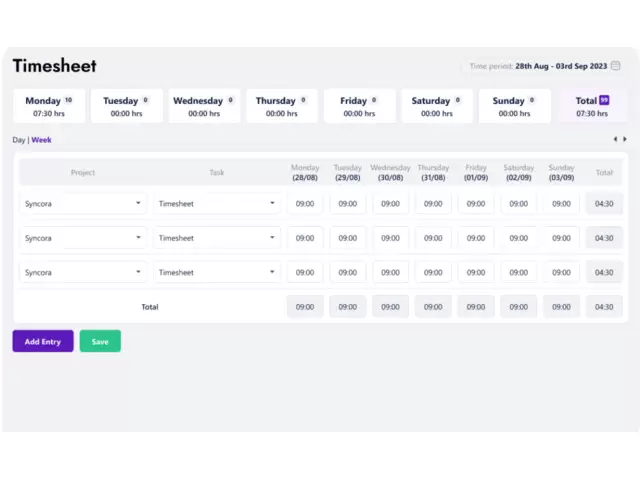Open the first row Timesheet task dropdown
Screen dimensions: 640x480
pyautogui.click(x=217, y=204)
